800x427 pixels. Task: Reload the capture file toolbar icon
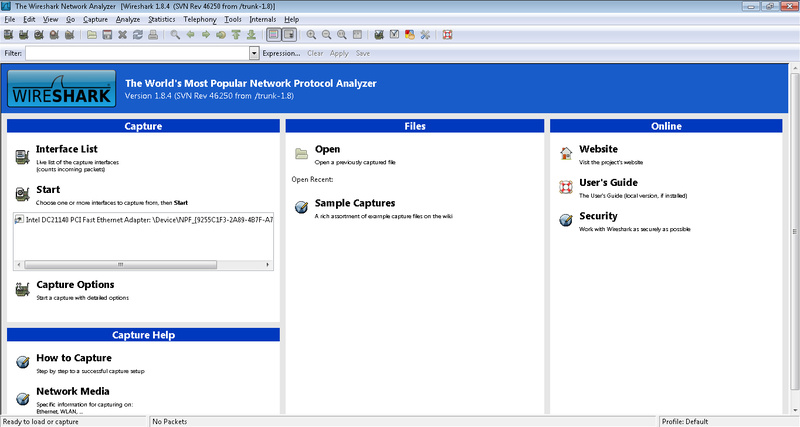tap(138, 35)
